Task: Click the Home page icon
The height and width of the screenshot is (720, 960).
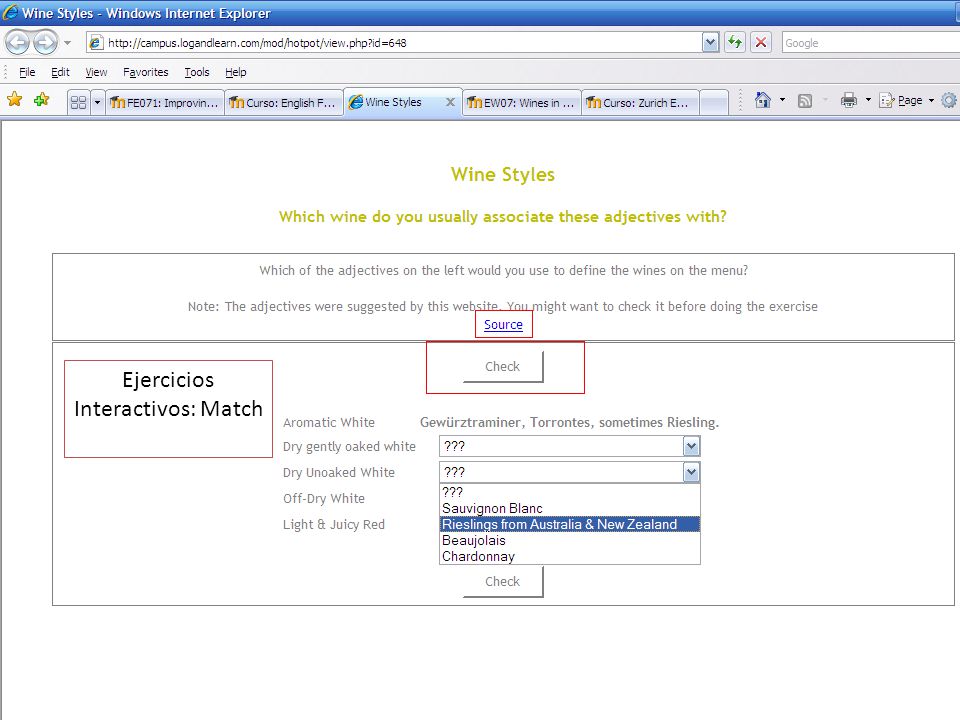Action: (x=762, y=100)
